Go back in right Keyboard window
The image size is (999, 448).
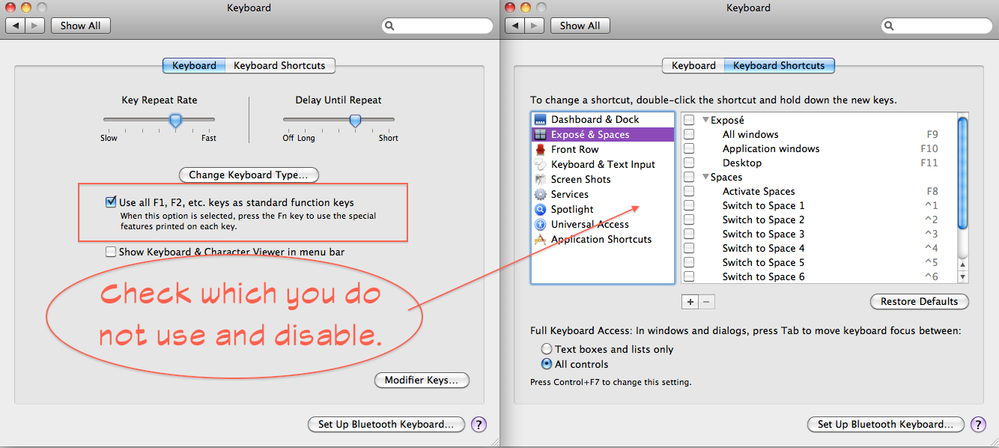tap(515, 26)
